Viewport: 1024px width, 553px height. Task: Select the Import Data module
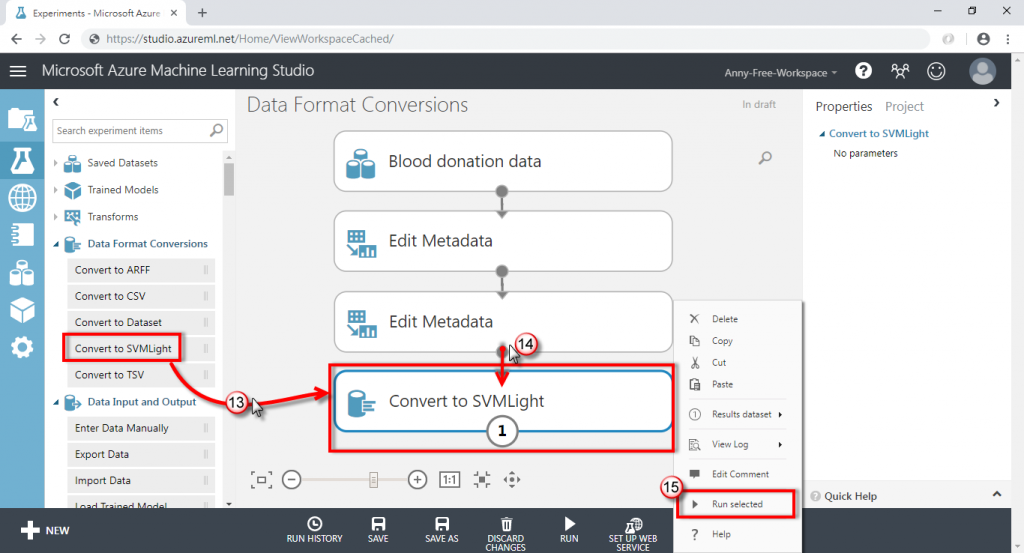[140, 480]
